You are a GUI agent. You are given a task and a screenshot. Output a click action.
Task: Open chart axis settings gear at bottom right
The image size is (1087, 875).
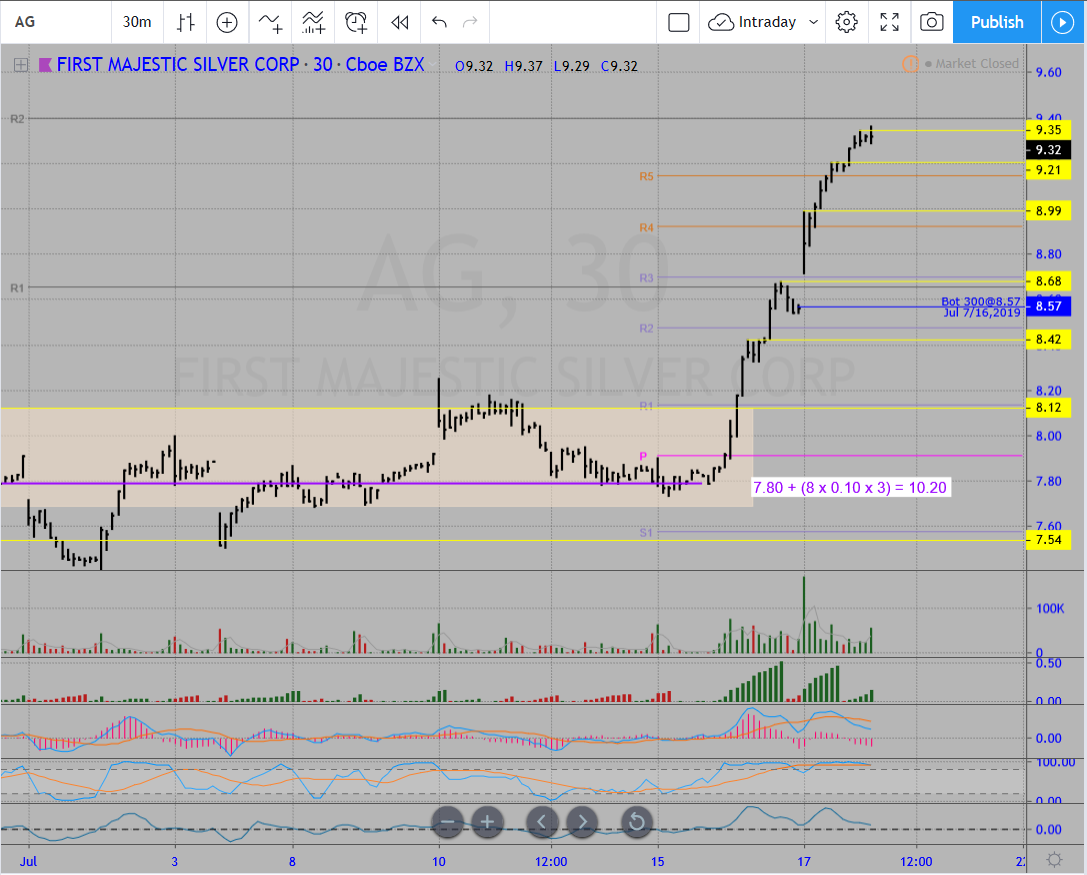1053,860
